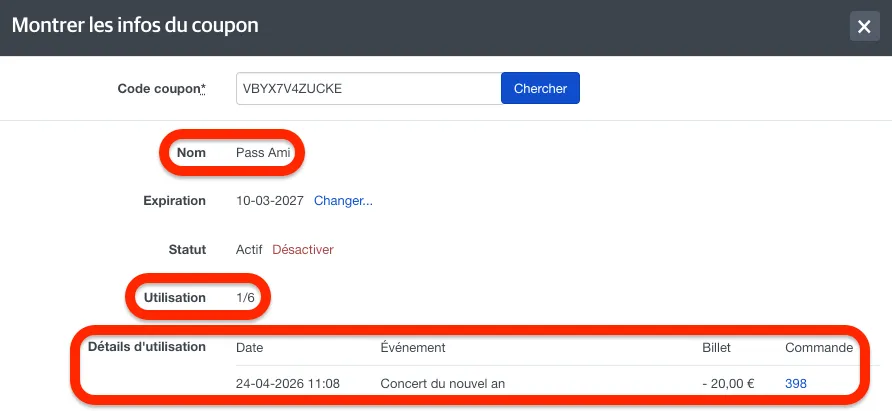This screenshot has width=892, height=411.
Task: Select the utilisation value 1/6
Action: point(245,298)
